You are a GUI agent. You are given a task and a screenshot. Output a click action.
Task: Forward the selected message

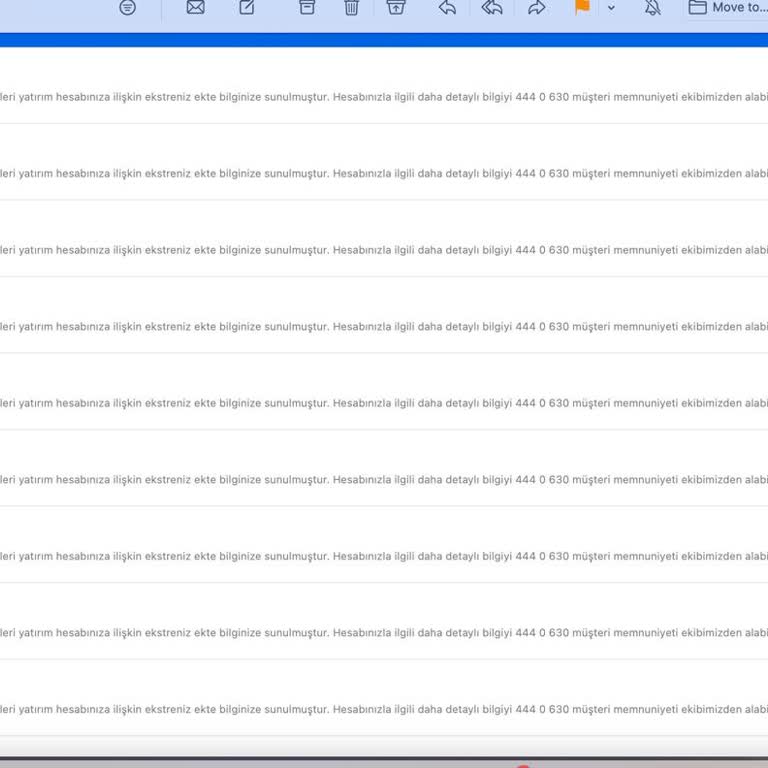pos(536,7)
